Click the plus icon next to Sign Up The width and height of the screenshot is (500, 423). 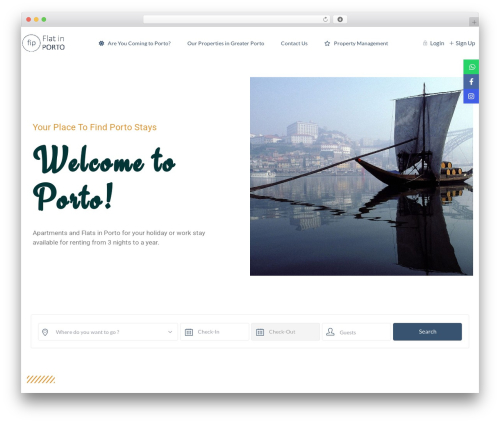451,43
